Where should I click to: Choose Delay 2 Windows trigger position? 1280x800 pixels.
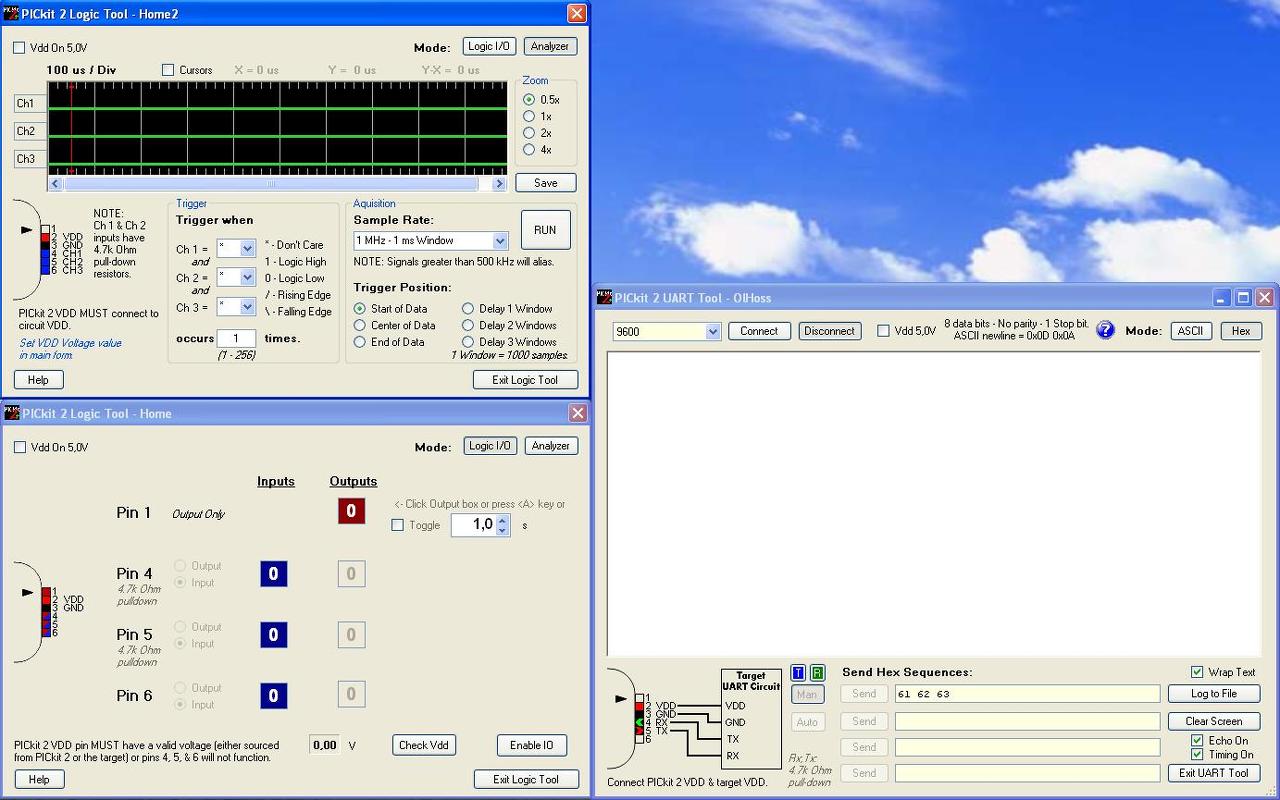[x=468, y=325]
